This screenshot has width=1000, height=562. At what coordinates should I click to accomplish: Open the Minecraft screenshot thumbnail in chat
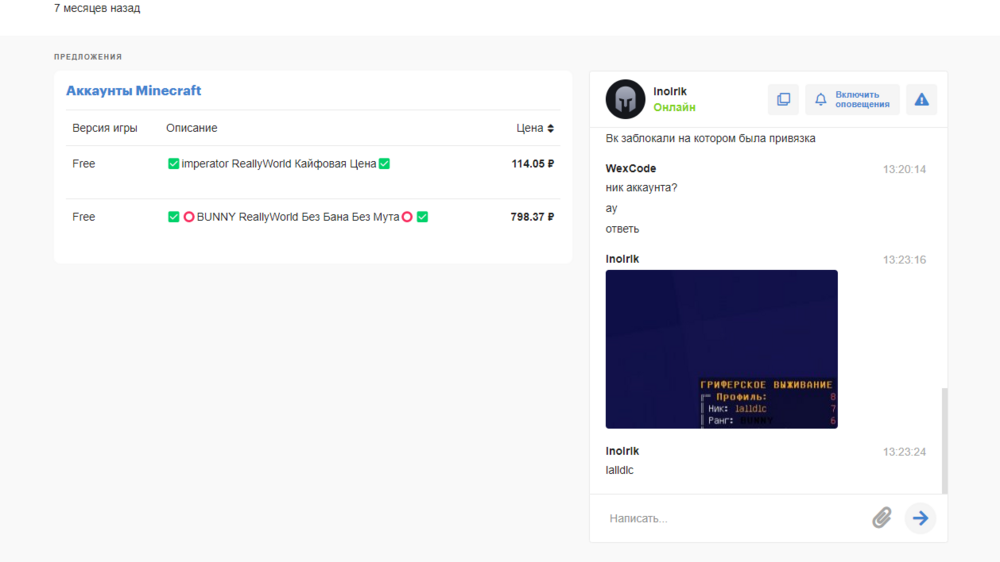(721, 349)
